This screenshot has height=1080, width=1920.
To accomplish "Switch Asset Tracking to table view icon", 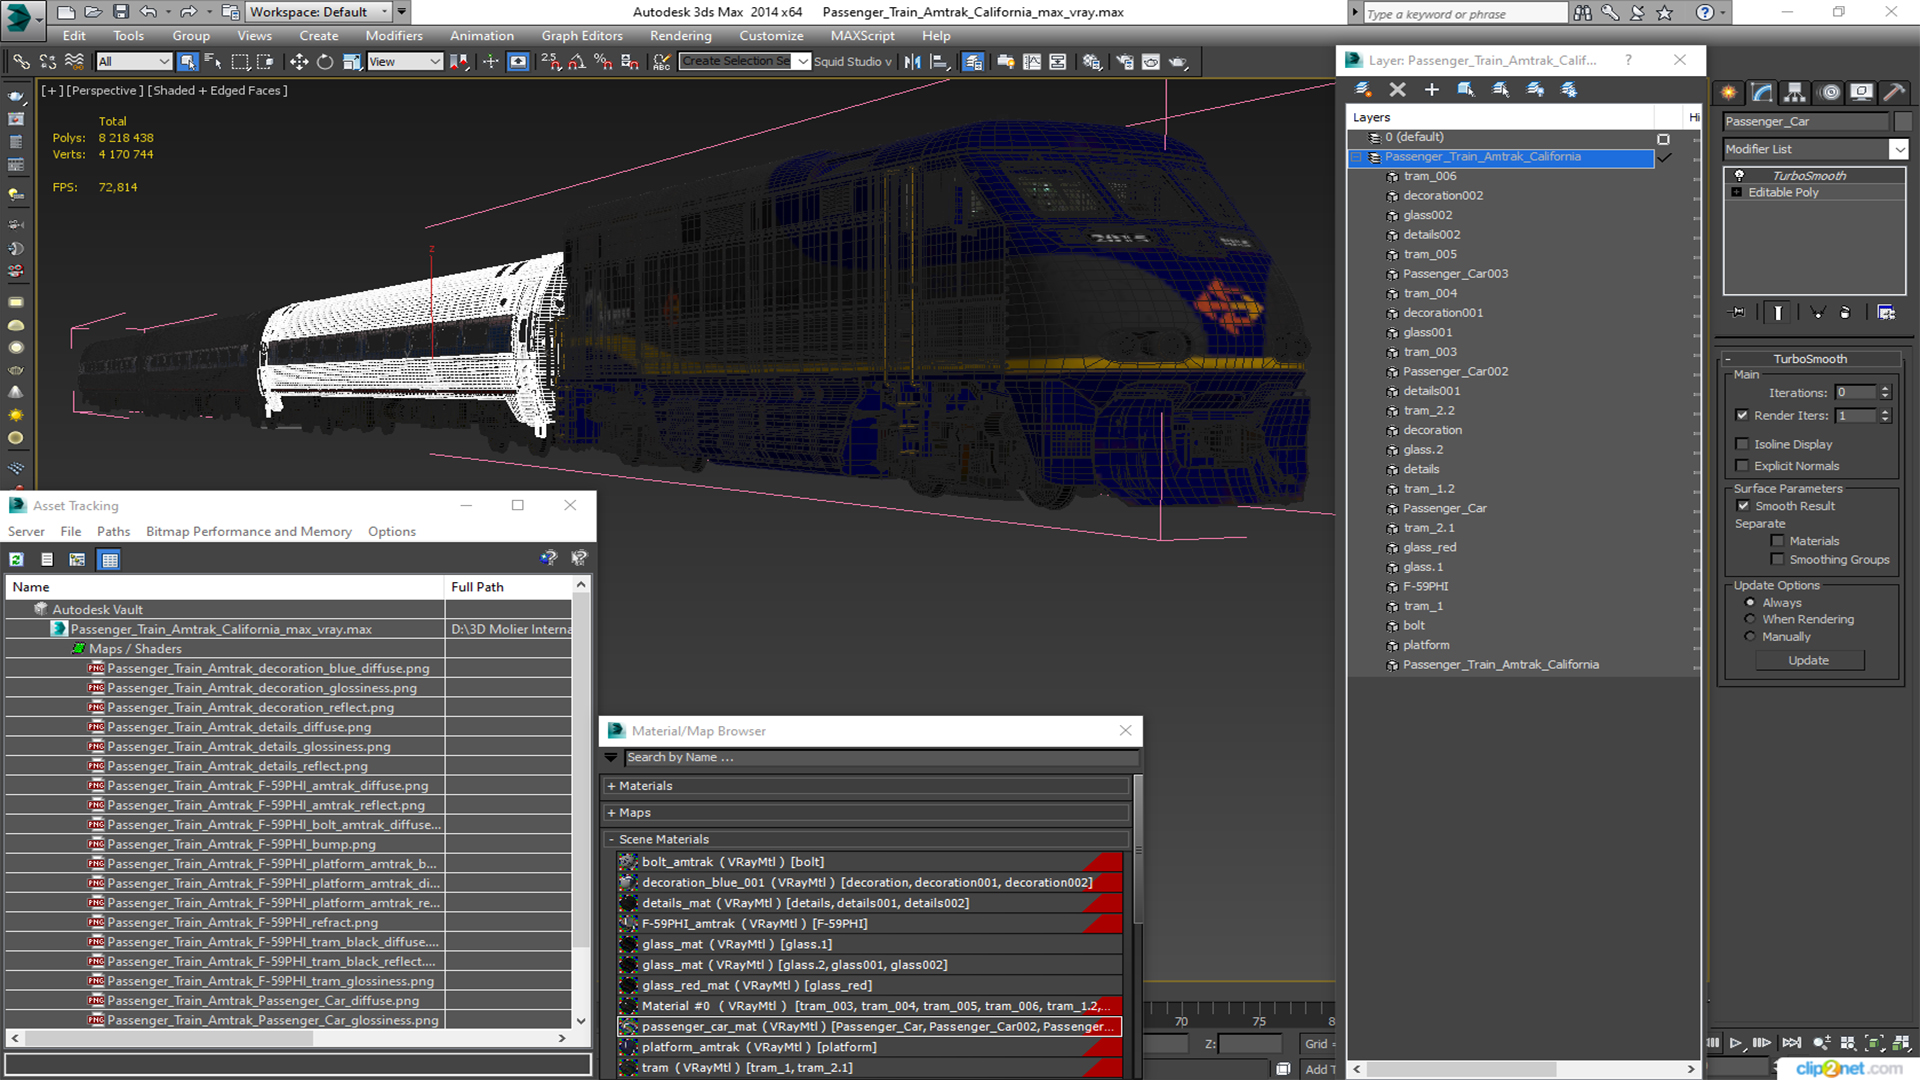I will [x=110, y=560].
